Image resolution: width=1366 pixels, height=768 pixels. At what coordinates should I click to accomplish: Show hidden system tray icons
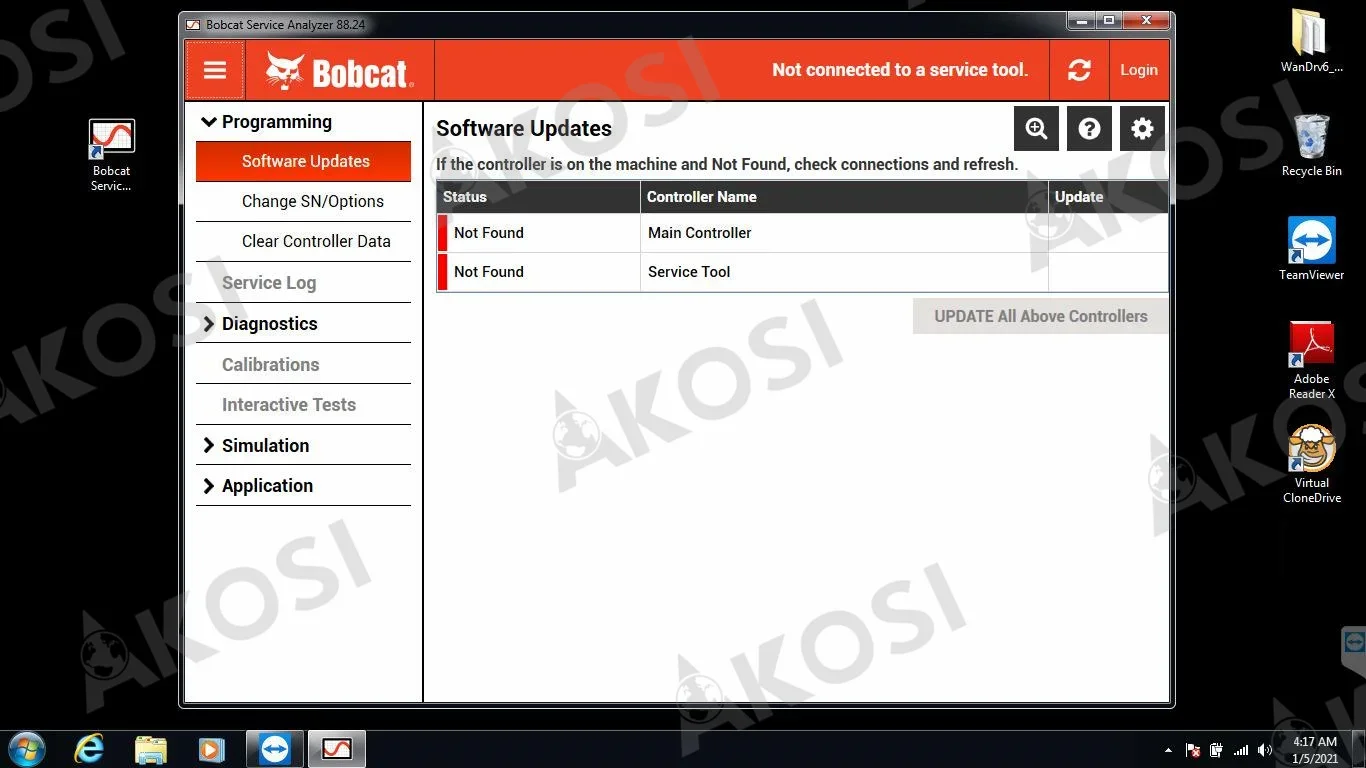1168,750
